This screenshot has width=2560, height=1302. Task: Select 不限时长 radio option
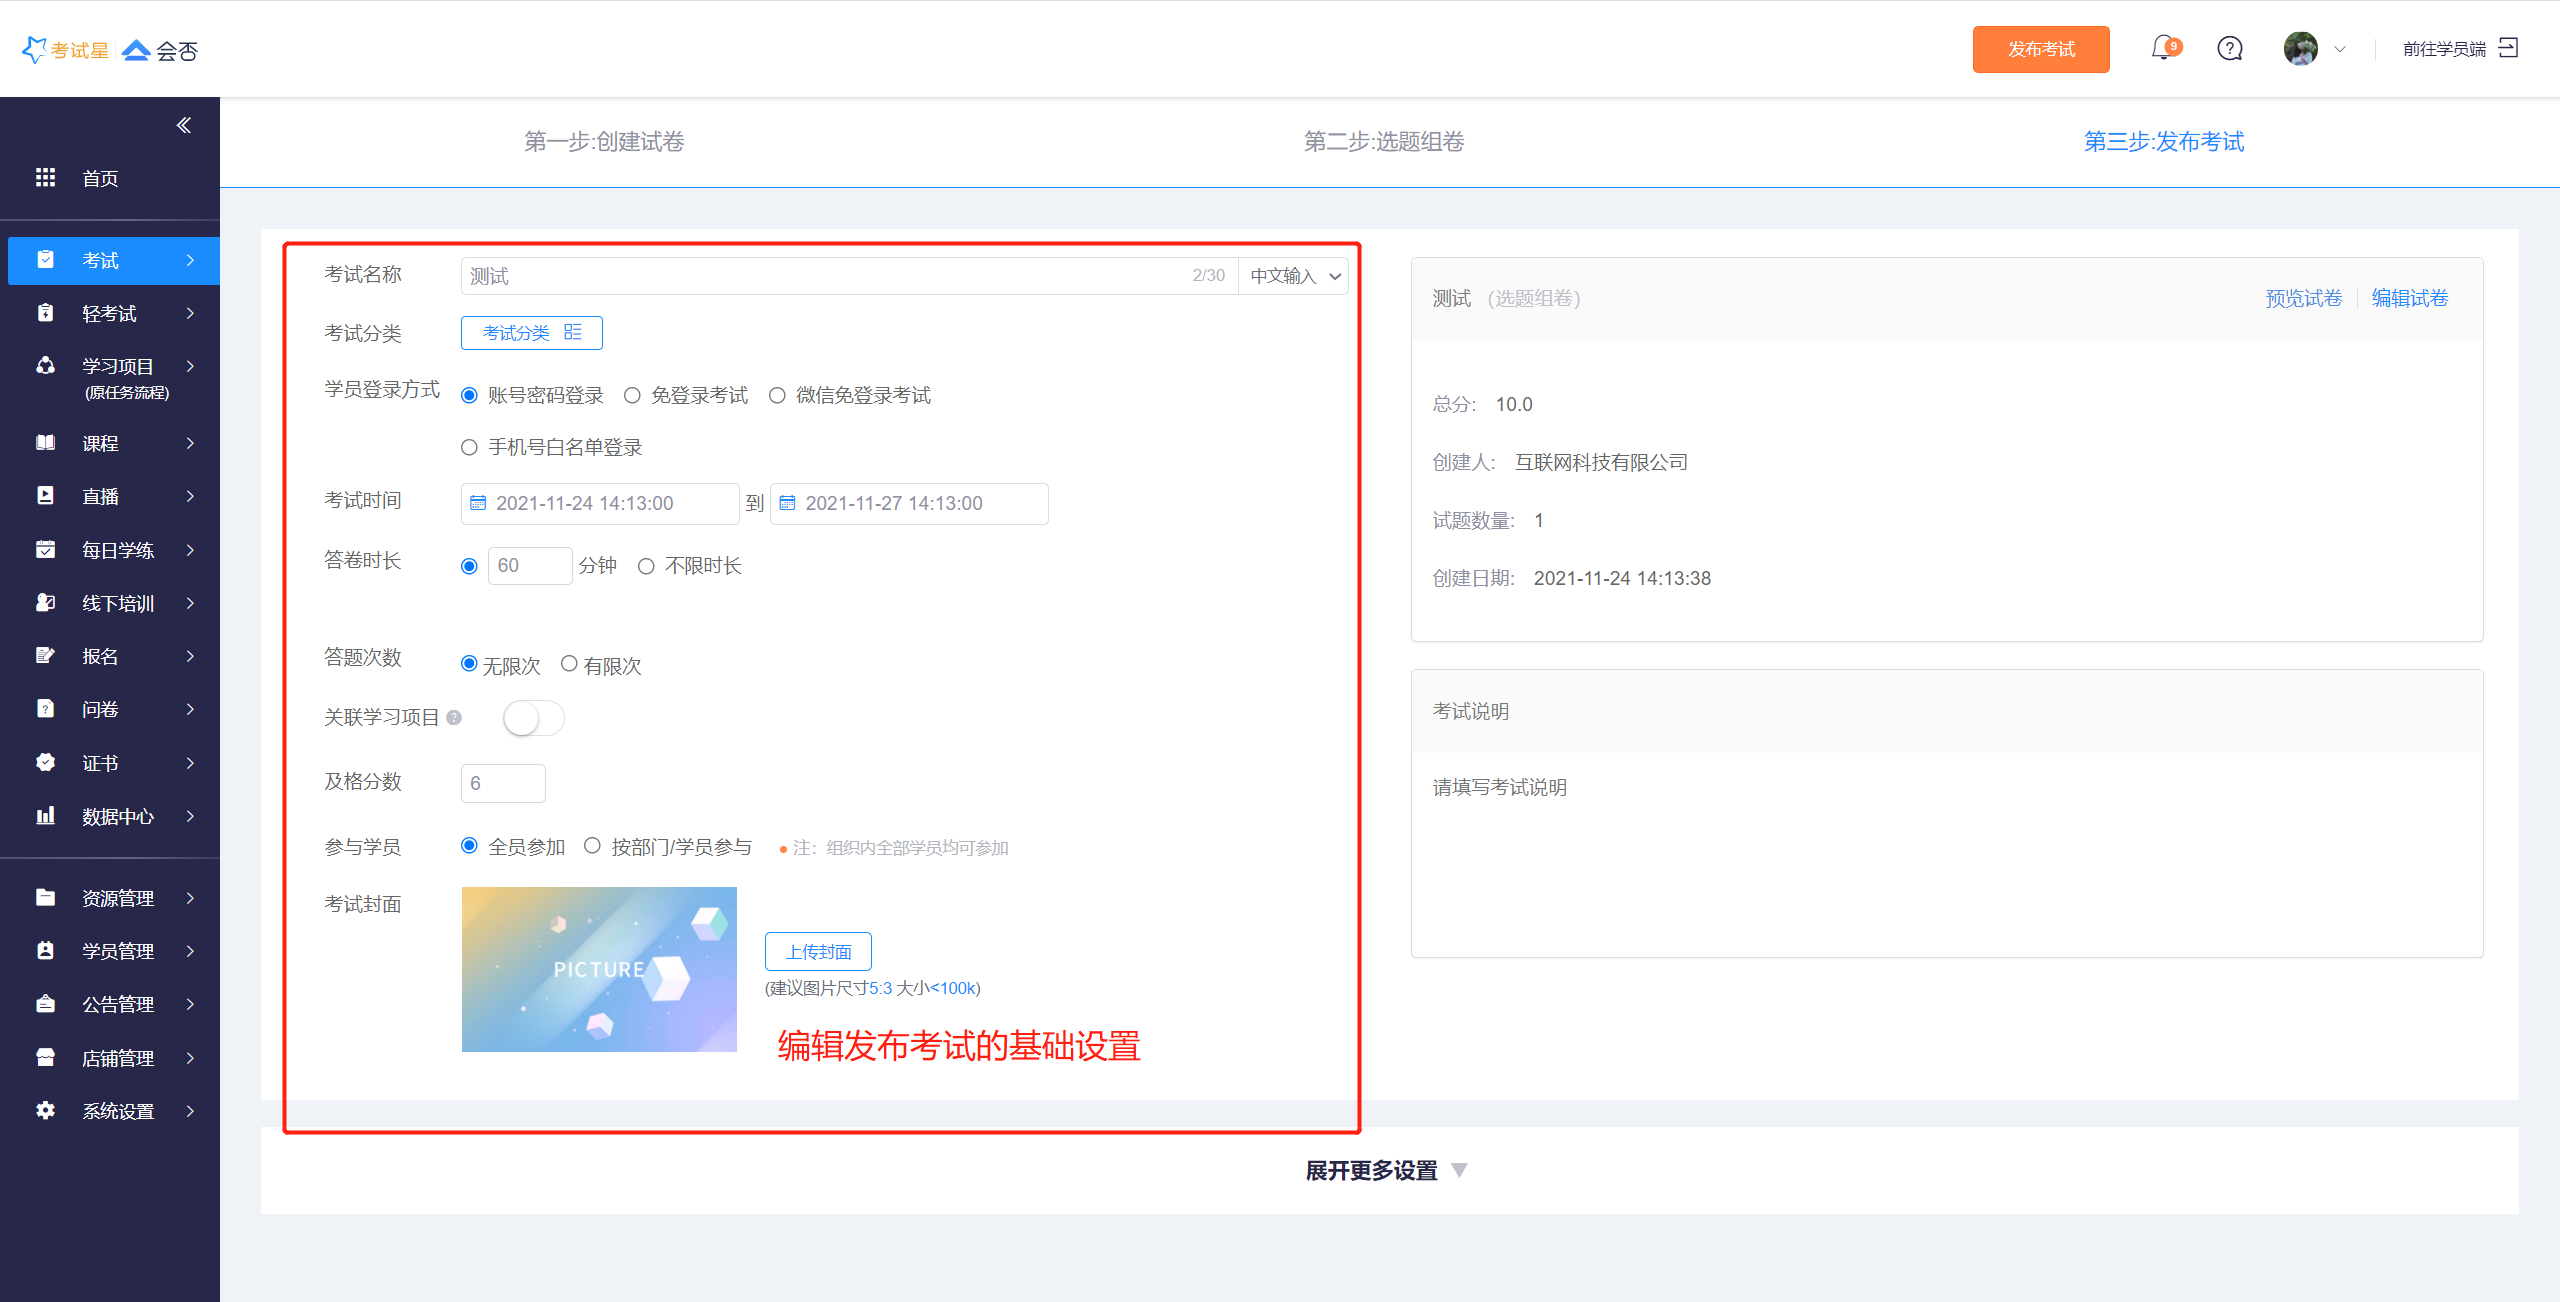[647, 566]
